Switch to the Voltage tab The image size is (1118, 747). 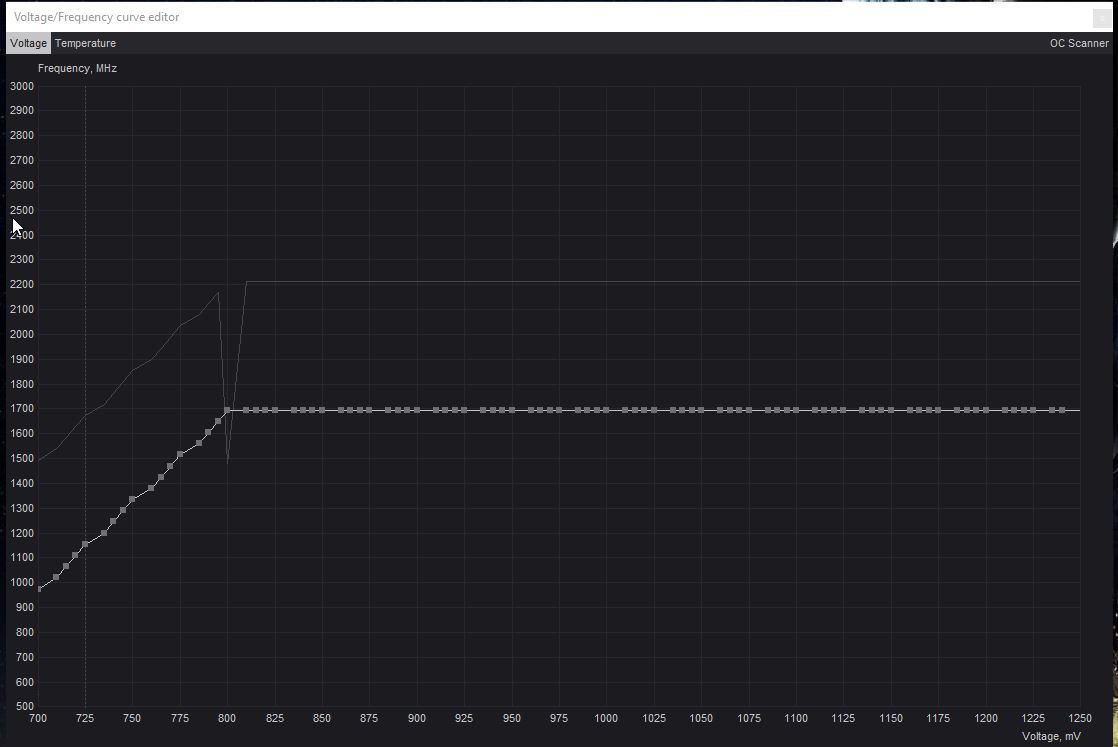pyautogui.click(x=29, y=43)
